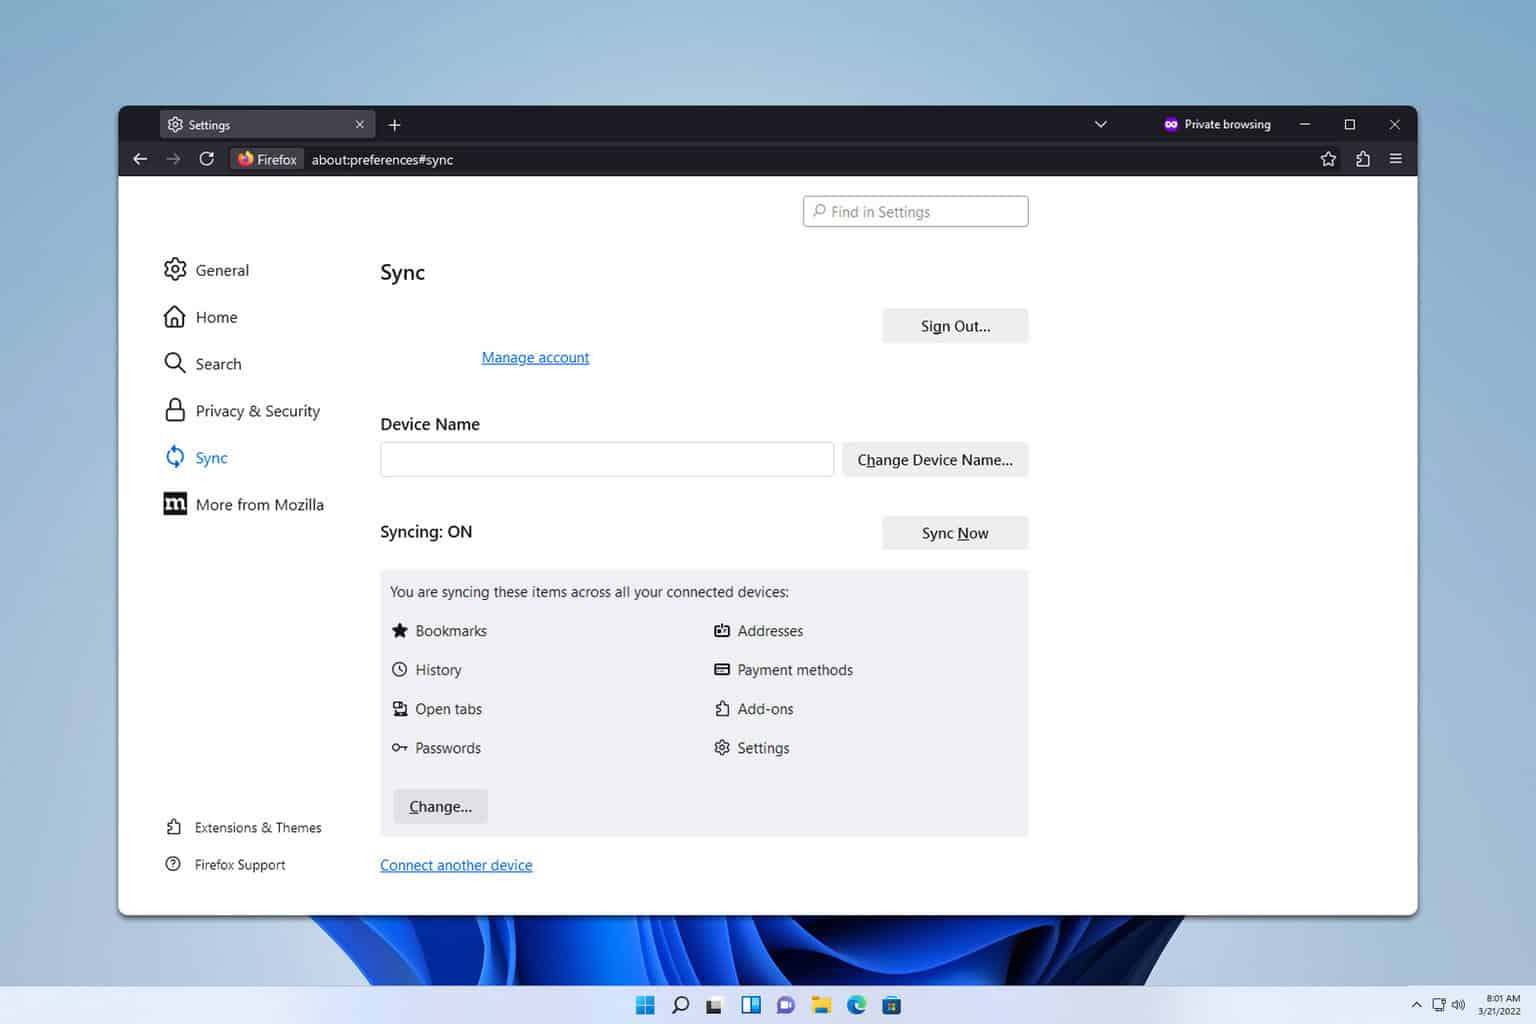1536x1024 pixels.
Task: Click the Bookmarks star icon in sync list
Action: pyautogui.click(x=399, y=631)
